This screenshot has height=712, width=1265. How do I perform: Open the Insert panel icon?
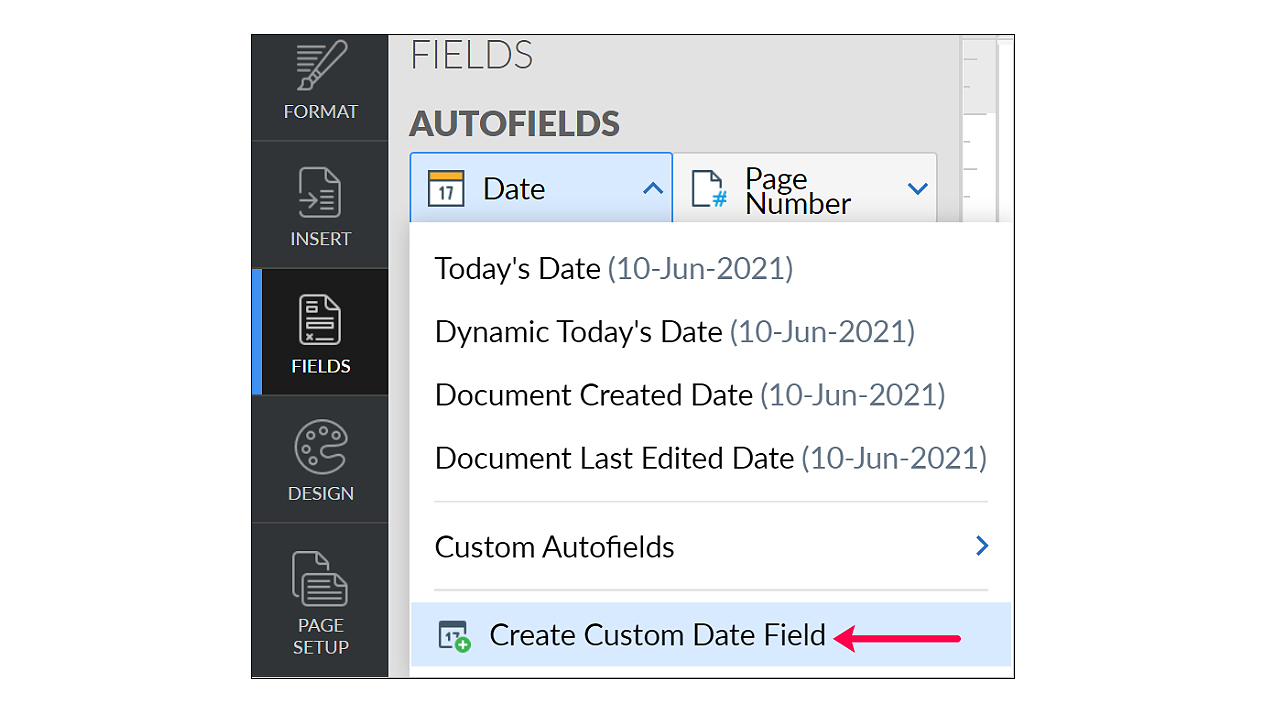pos(320,193)
